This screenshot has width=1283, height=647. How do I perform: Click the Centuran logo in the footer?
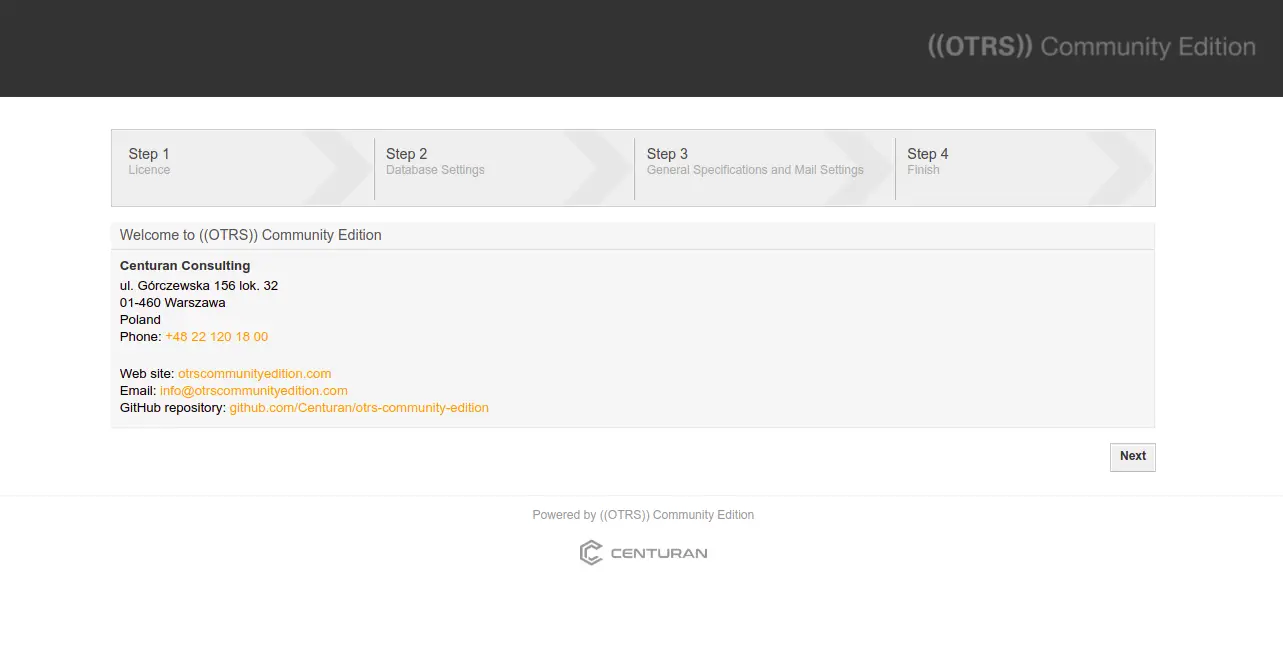(643, 553)
